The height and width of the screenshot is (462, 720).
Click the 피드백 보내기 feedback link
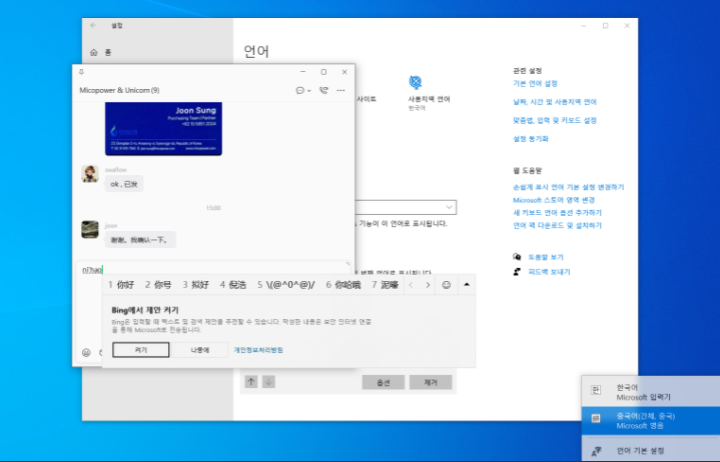pyautogui.click(x=549, y=272)
